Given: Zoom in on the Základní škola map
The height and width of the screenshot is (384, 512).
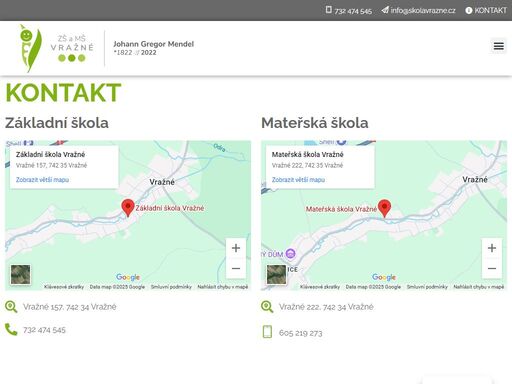Looking at the screenshot, I should click(x=236, y=248).
